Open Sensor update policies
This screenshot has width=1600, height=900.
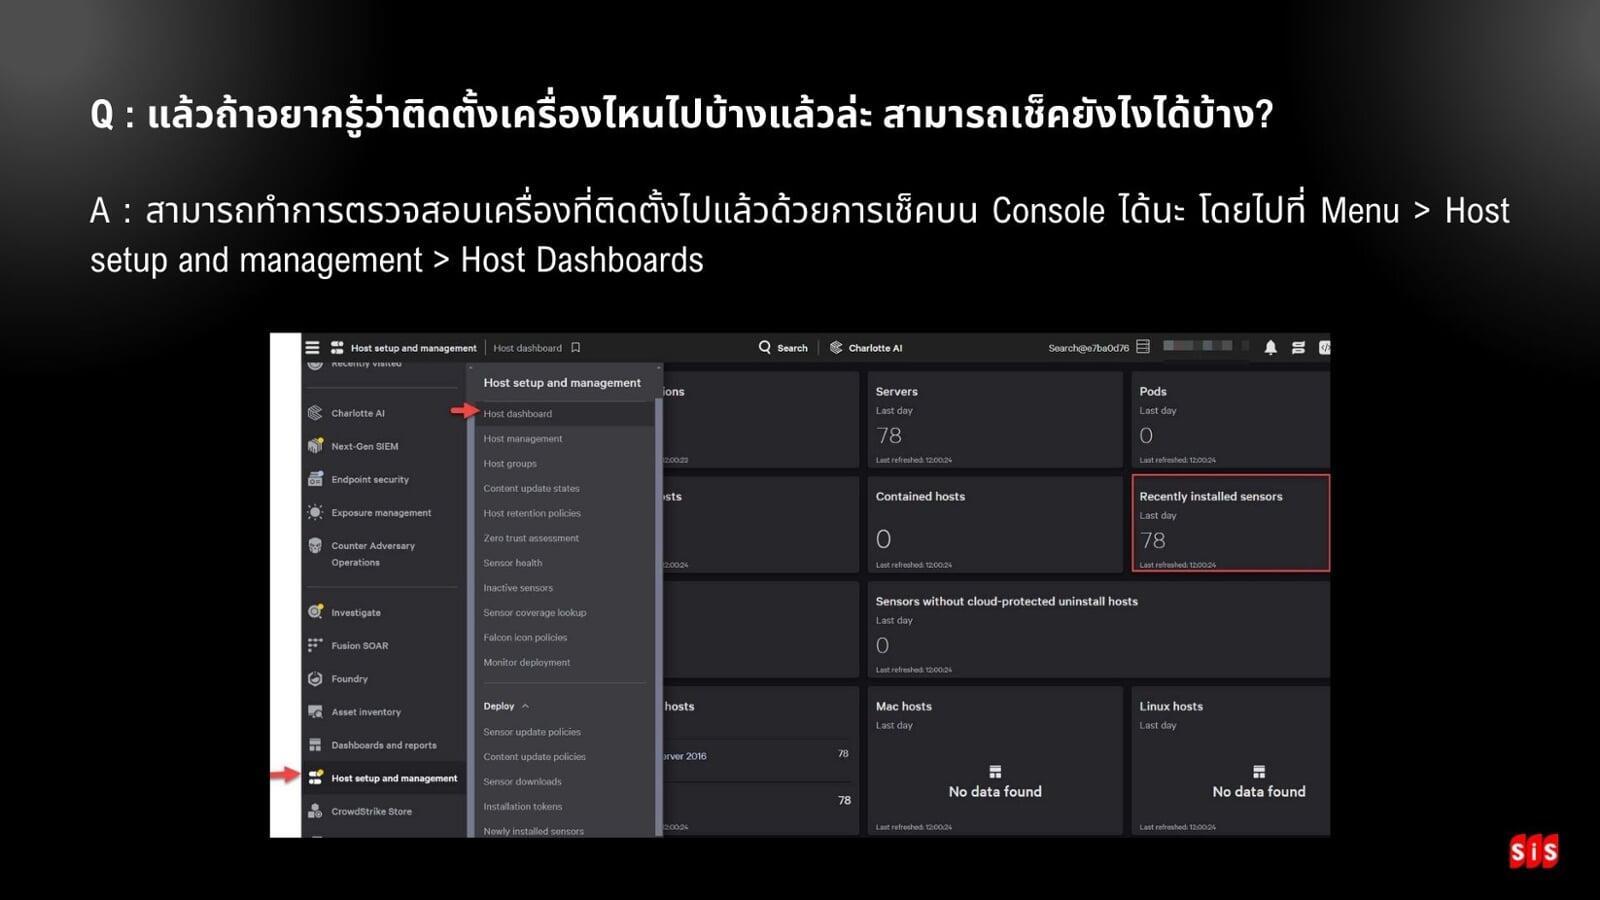point(532,732)
